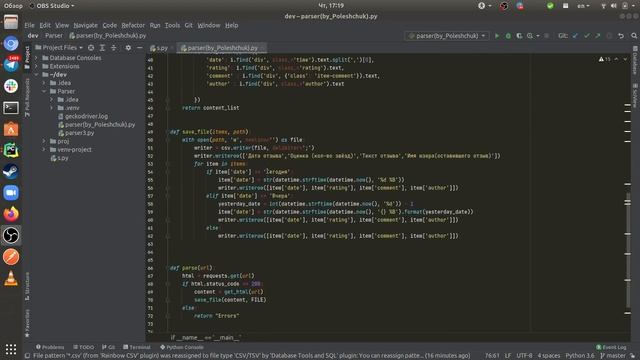Collapse all in Project panel
This screenshot has width=640, height=360.
click(x=114, y=48)
